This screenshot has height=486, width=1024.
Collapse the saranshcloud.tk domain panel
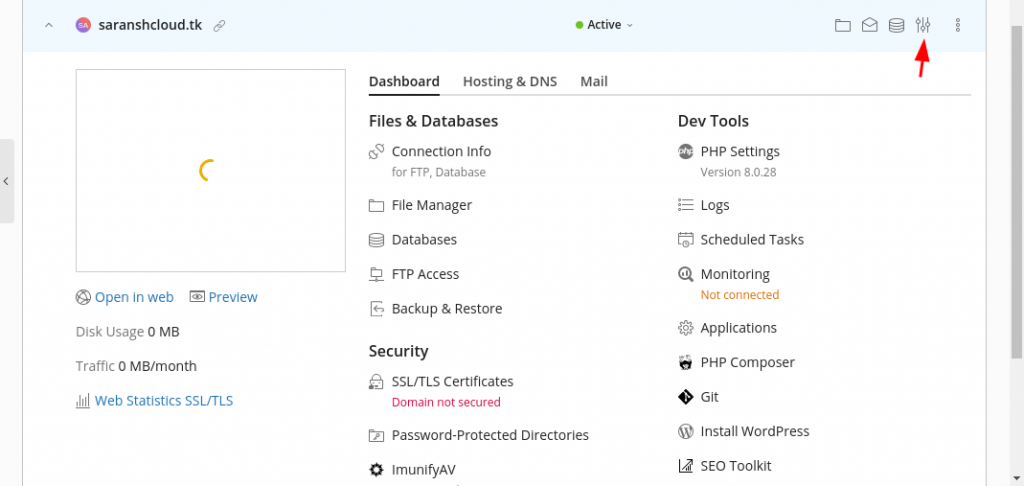coord(48,25)
